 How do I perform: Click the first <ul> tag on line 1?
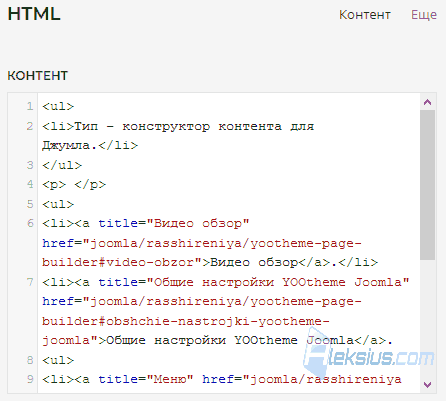[58, 106]
